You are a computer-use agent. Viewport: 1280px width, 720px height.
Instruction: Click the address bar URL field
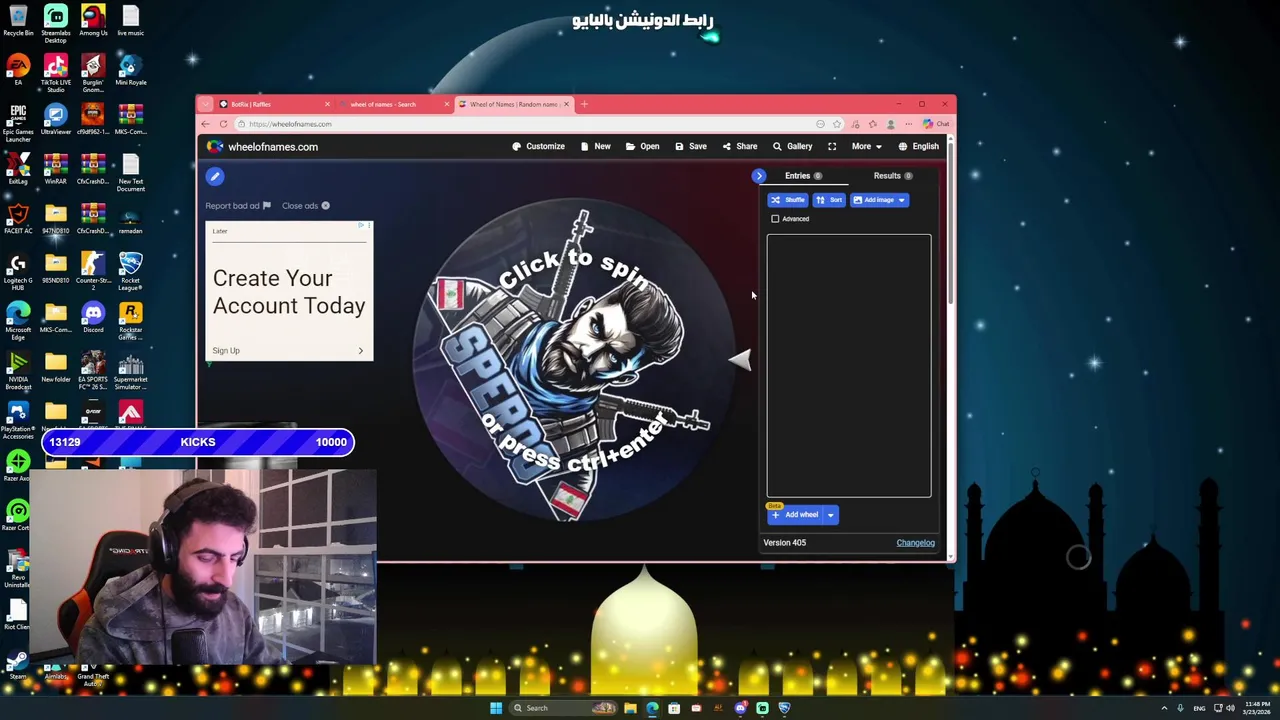525,124
